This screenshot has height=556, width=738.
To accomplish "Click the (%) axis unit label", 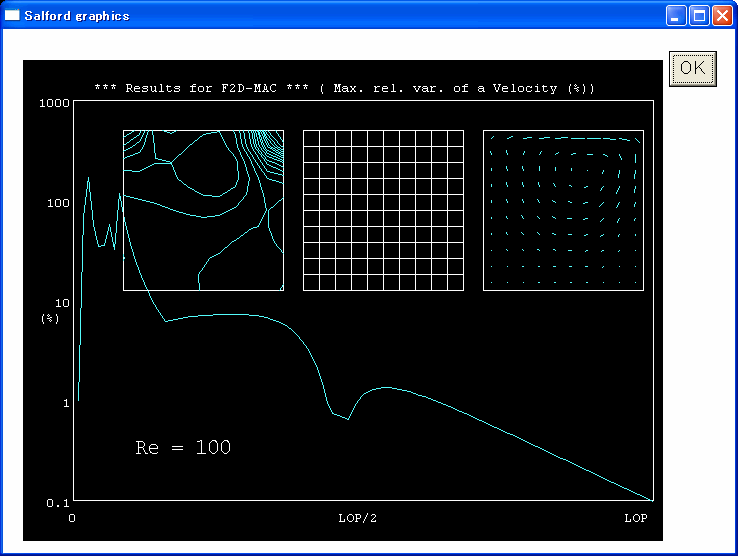I will coord(50,319).
